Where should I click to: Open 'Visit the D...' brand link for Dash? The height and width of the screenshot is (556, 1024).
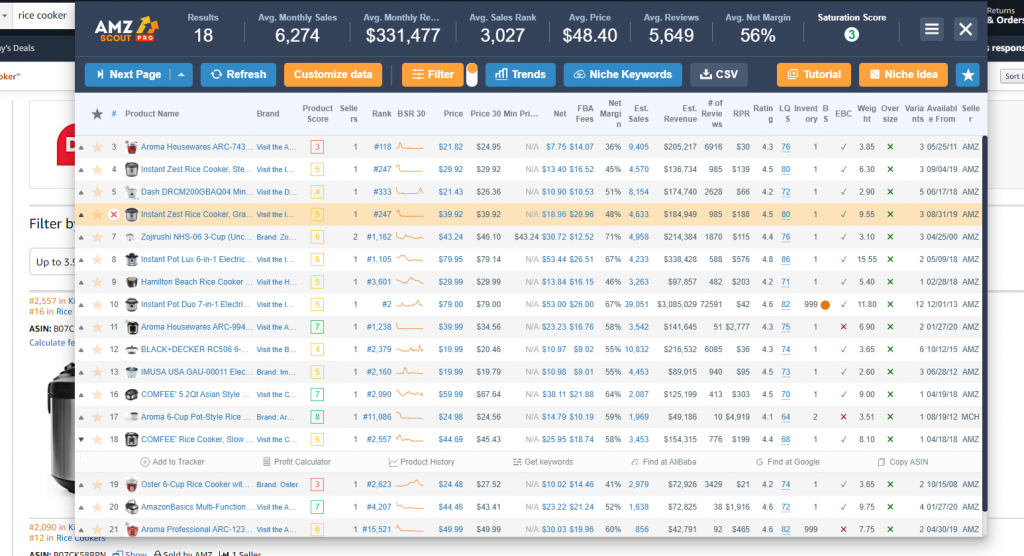277,192
